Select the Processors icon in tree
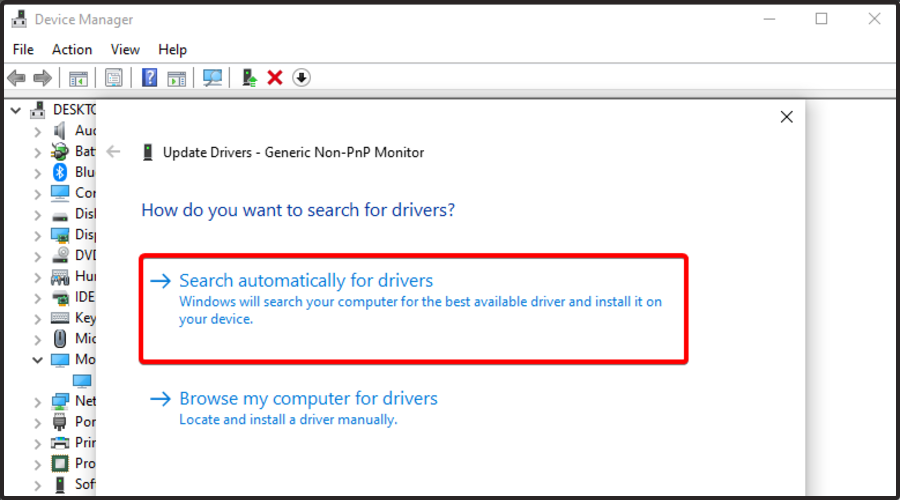Viewport: 900px width, 500px height. pos(60,463)
